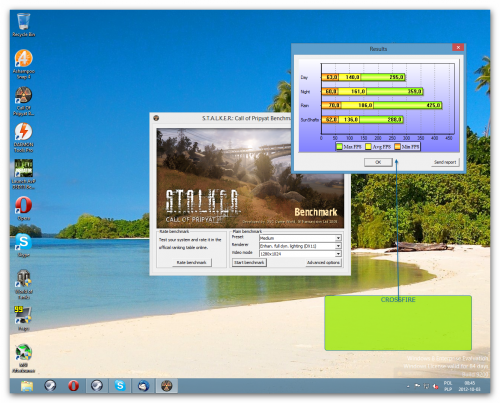Open the POL language indicator
Viewport: 500px width, 403px height.
click(x=448, y=386)
